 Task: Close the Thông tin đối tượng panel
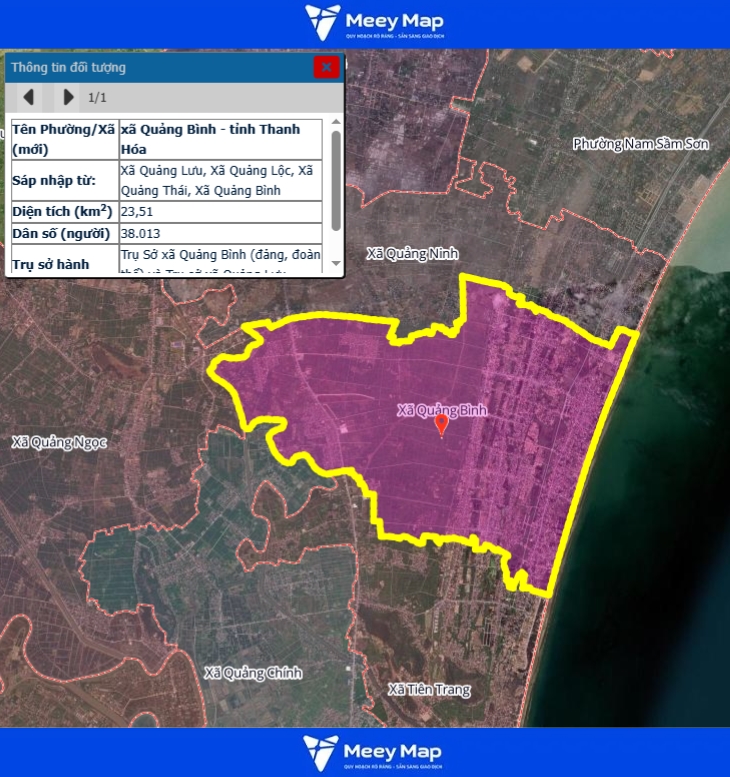tap(326, 67)
